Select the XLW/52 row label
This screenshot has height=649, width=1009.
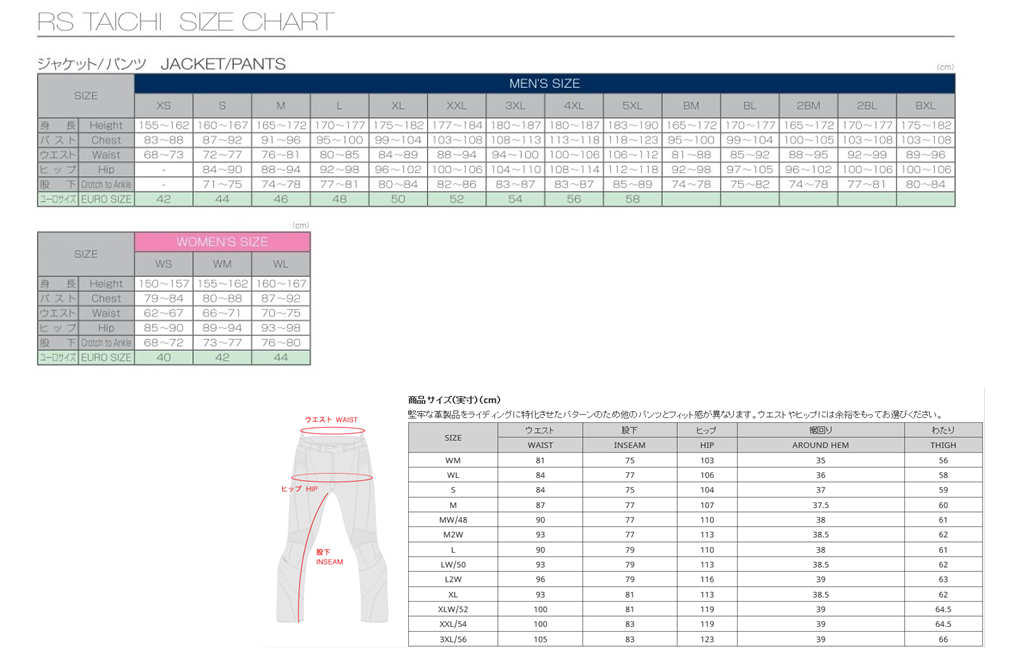pos(453,609)
